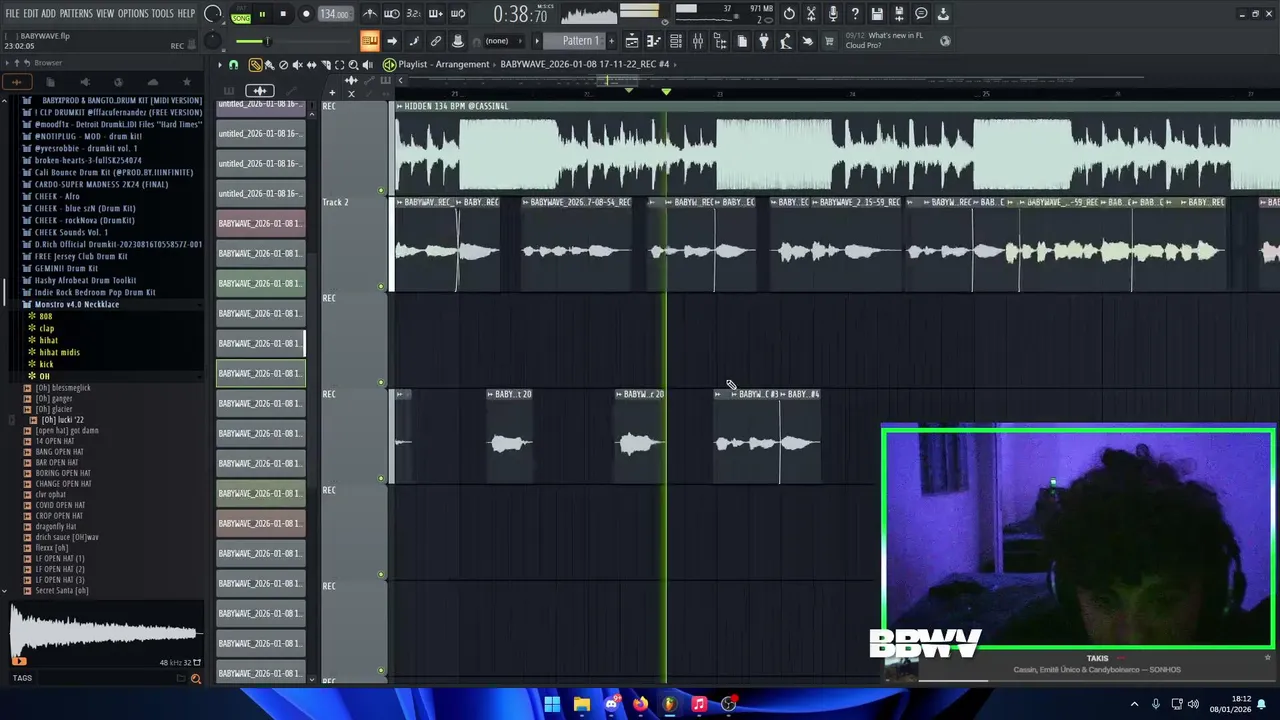Click the note/clip grouping icon
Image resolution: width=1280 pixels, height=720 pixels.
[x=414, y=41]
